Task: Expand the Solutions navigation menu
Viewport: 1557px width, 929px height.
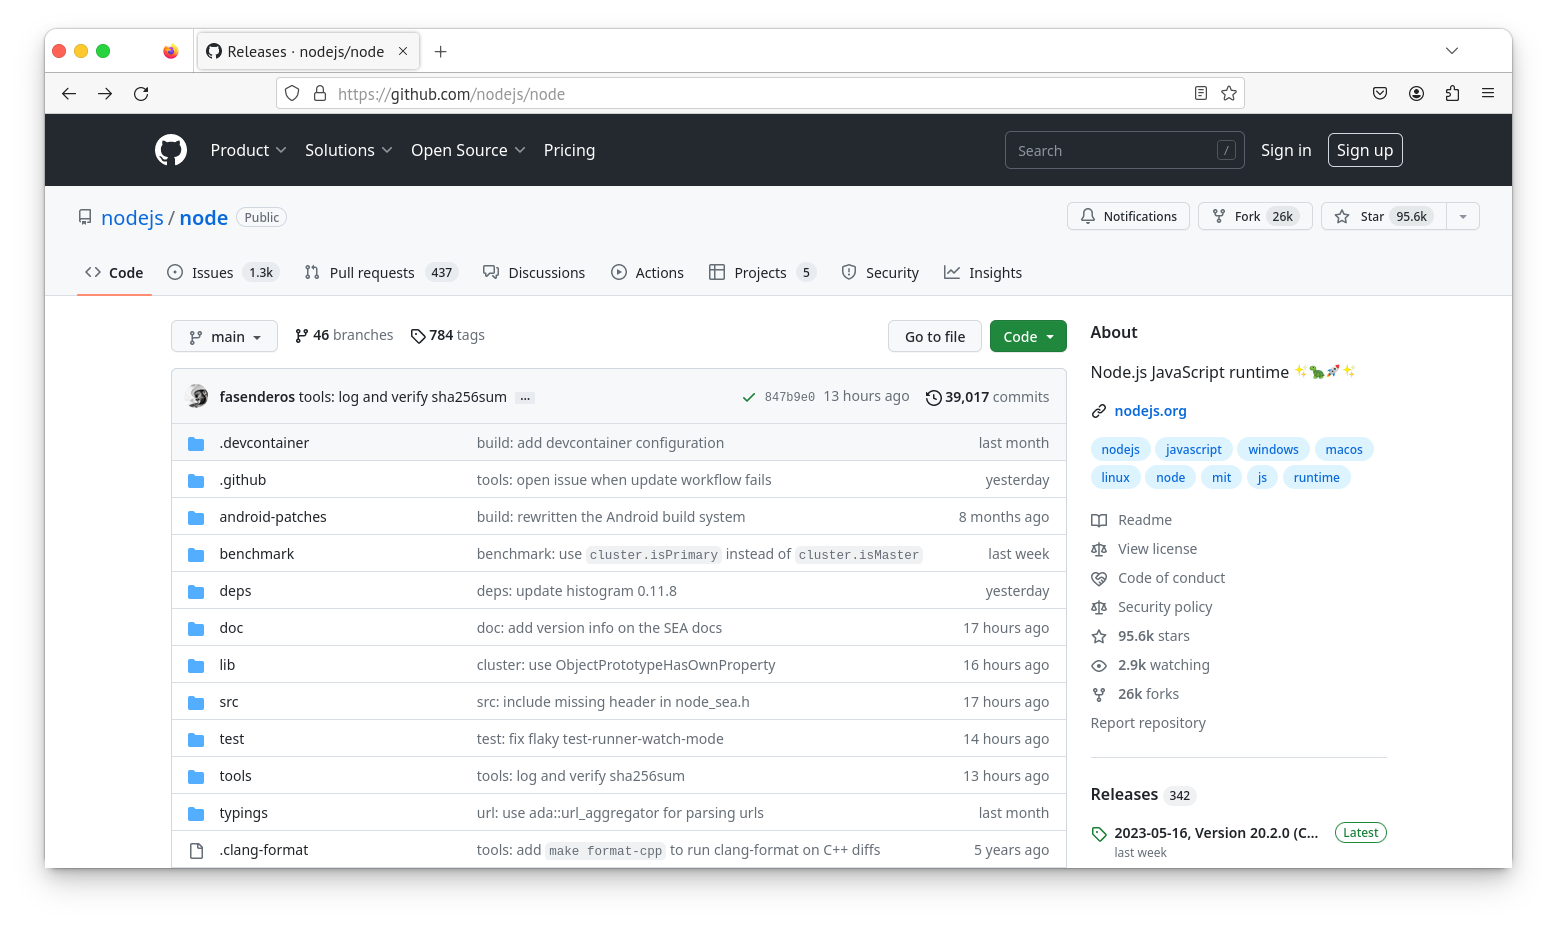Action: (348, 150)
